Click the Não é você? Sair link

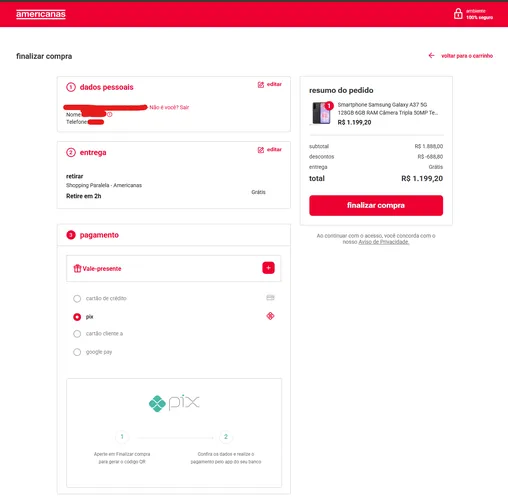click(x=169, y=107)
